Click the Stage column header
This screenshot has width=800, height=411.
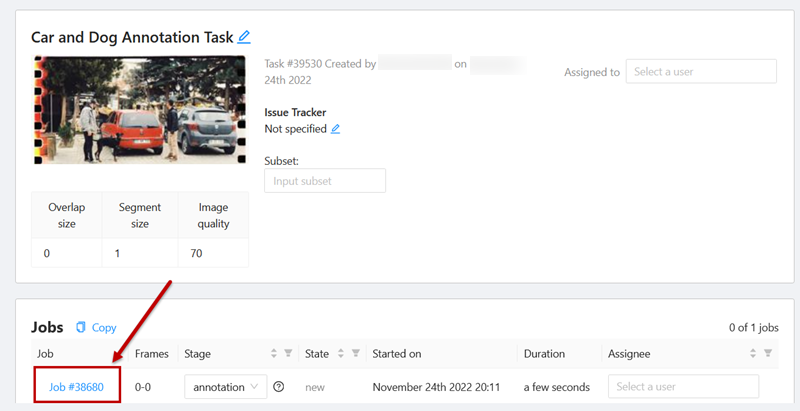(197, 354)
